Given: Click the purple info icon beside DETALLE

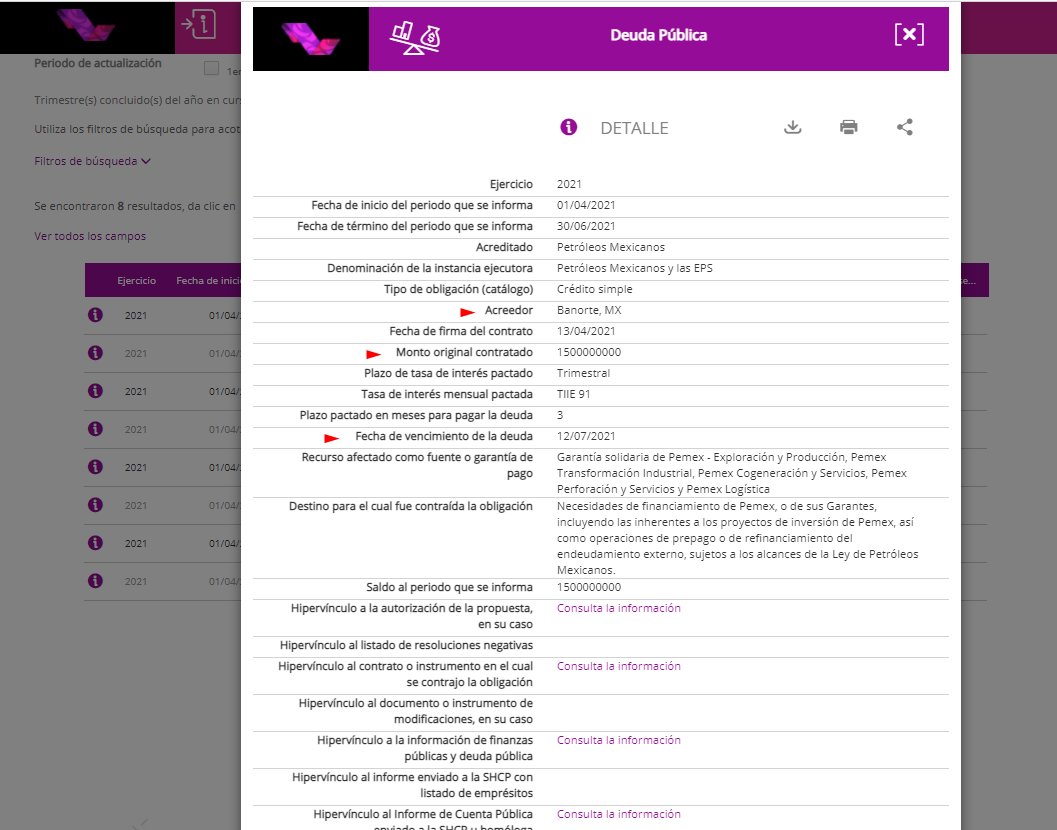Looking at the screenshot, I should [568, 127].
